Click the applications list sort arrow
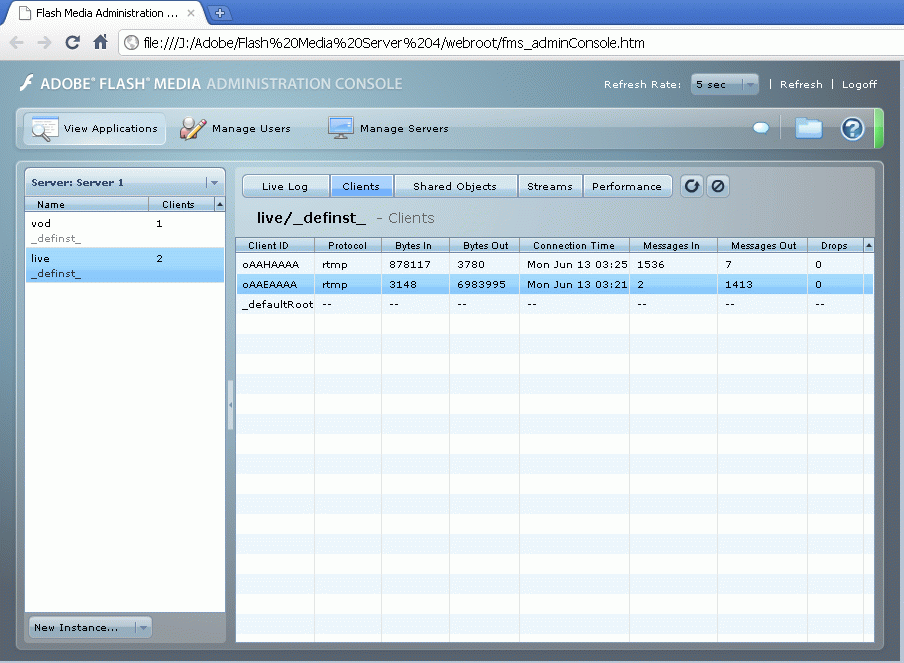The height and width of the screenshot is (663, 904). tap(220, 204)
